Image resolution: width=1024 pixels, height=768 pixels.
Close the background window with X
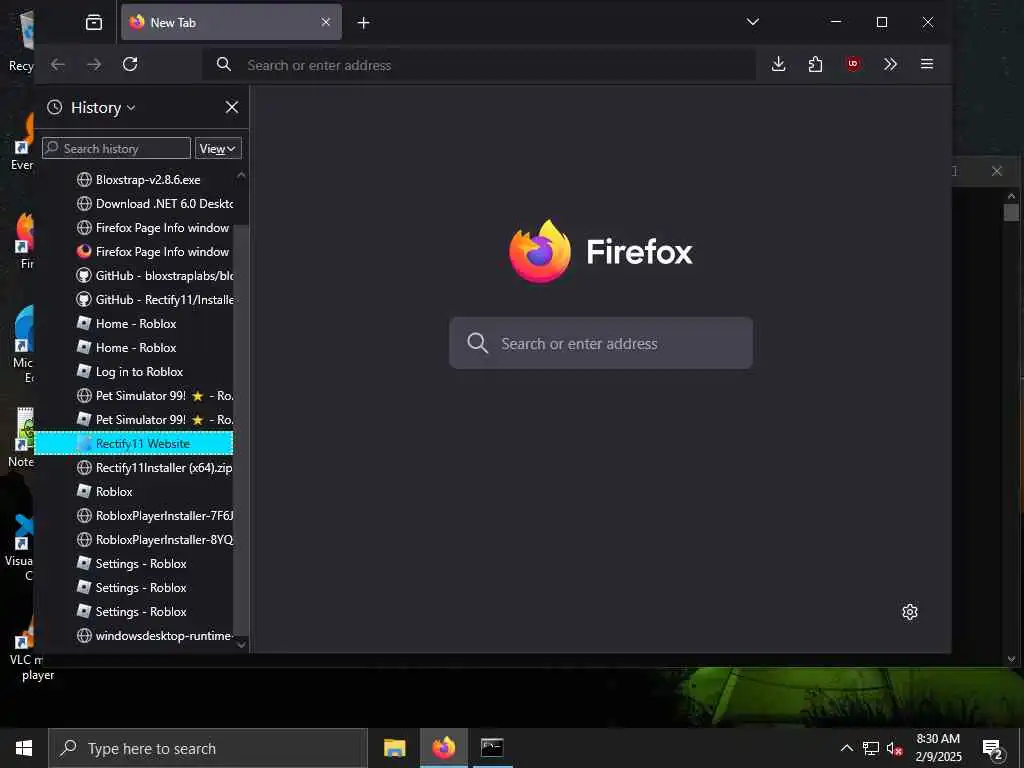[997, 171]
